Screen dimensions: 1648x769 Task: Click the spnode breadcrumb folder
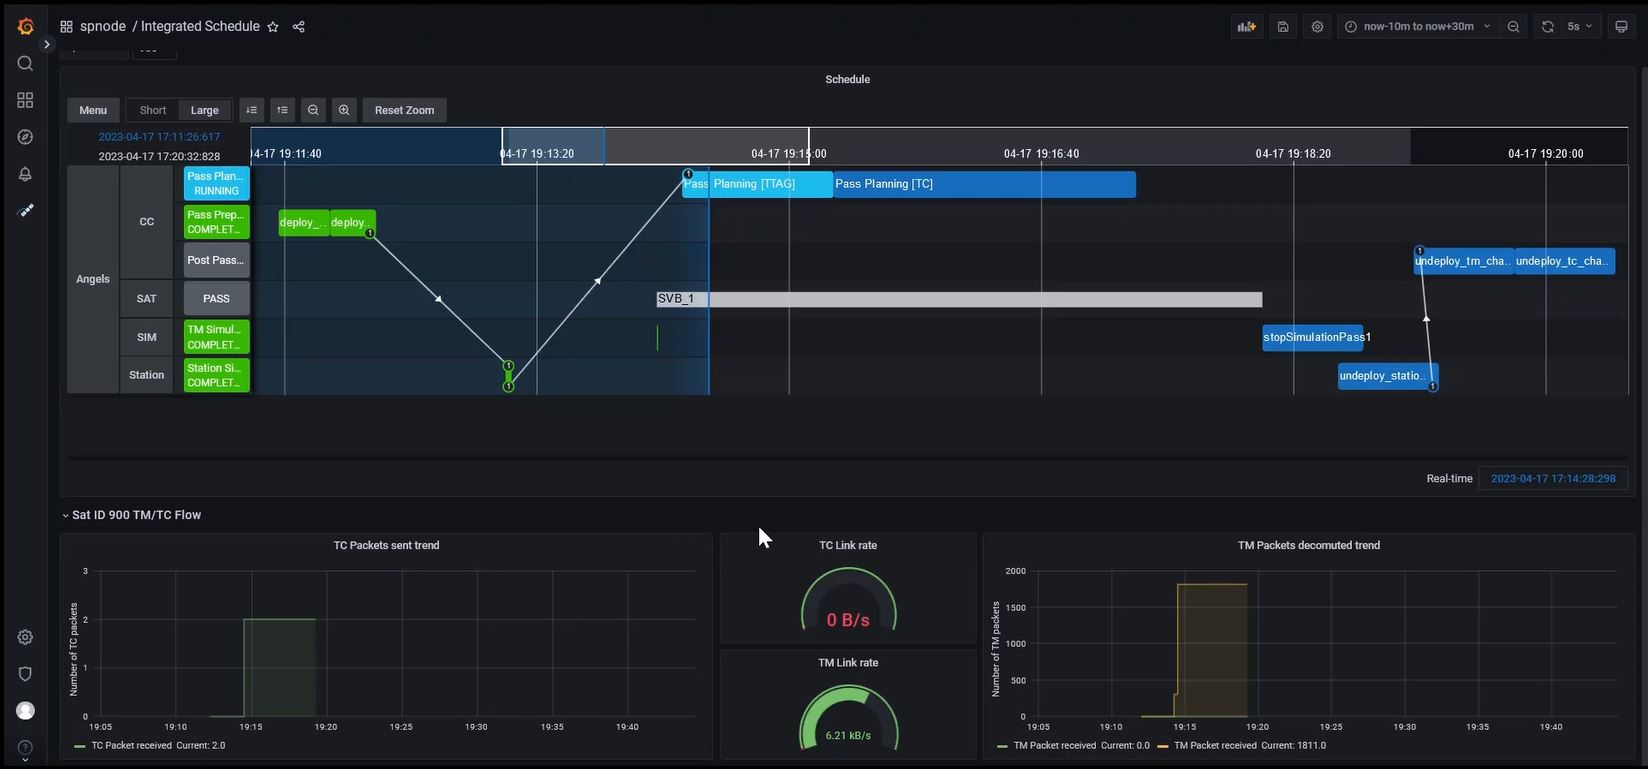coord(102,27)
